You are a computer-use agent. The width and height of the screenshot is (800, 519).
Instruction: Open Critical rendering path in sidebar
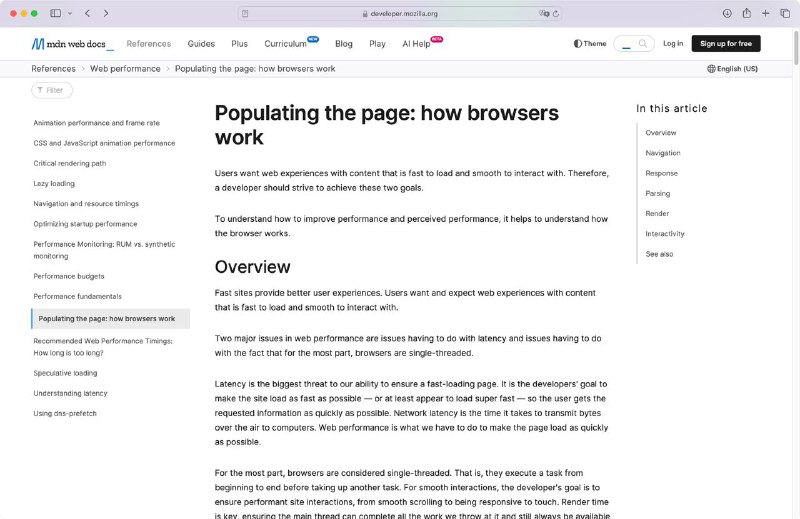coord(69,163)
